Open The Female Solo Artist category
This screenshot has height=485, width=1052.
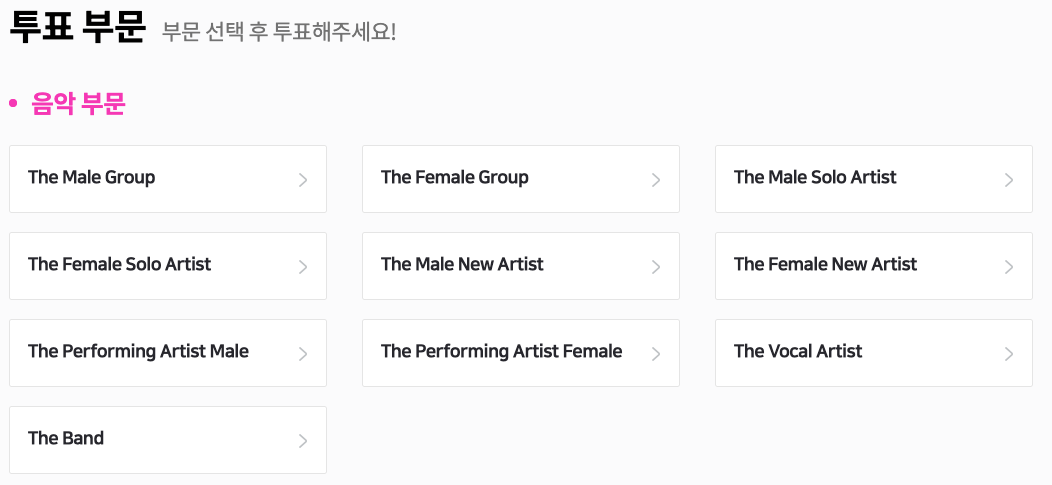pos(120,265)
